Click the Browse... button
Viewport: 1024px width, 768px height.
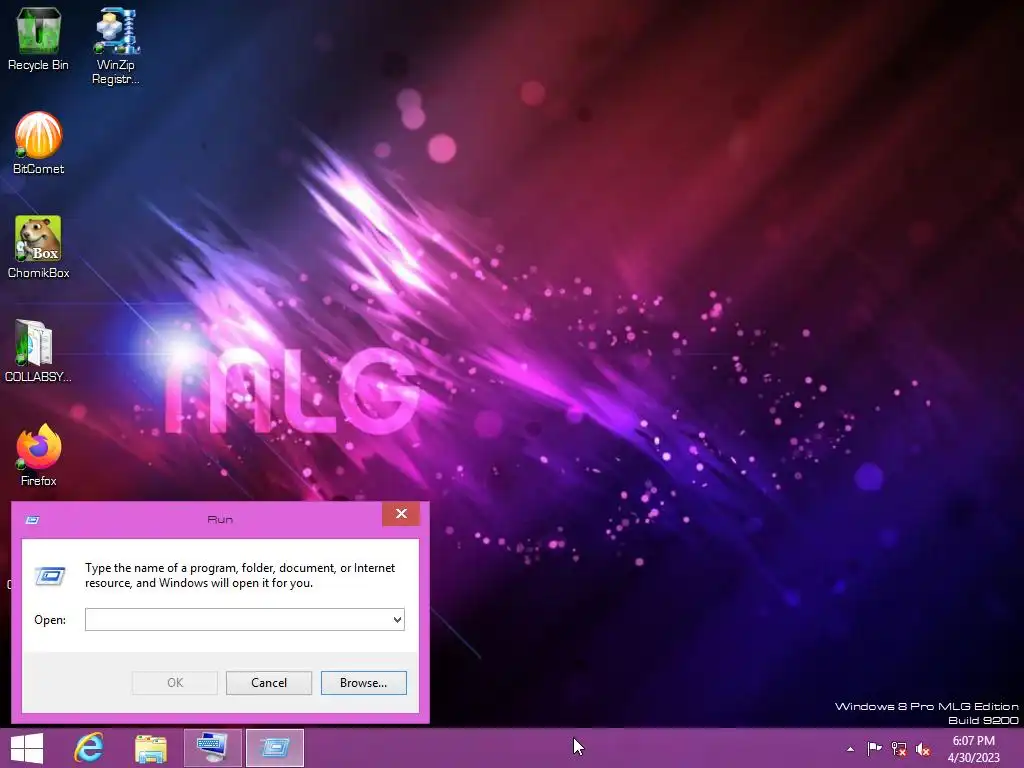(364, 683)
